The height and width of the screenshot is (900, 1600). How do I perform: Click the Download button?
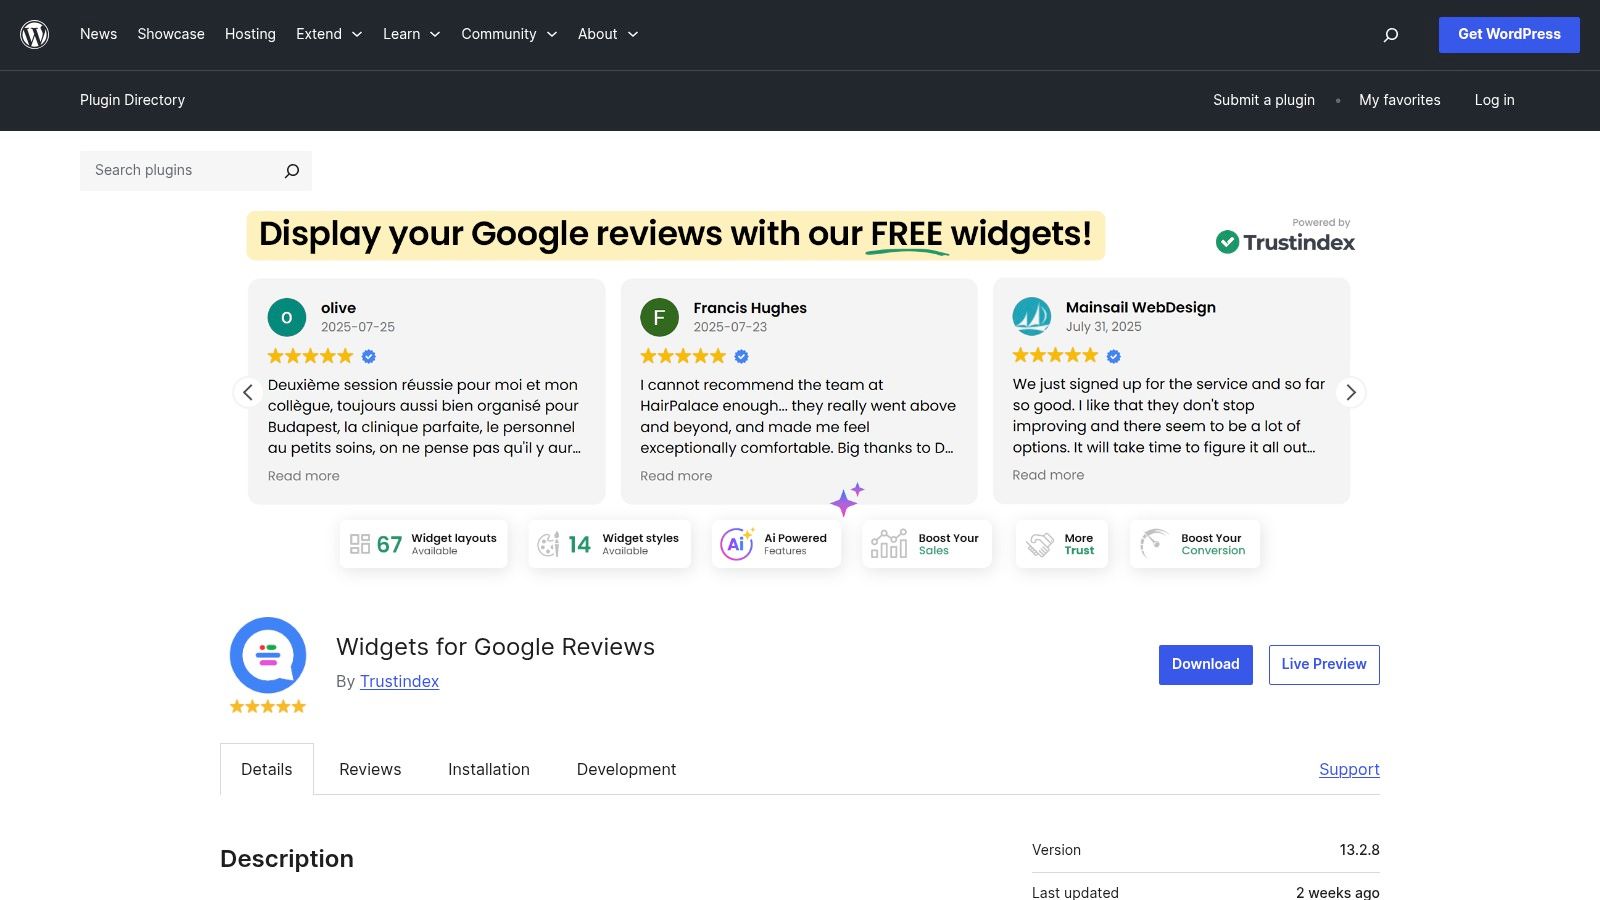[x=1206, y=665]
